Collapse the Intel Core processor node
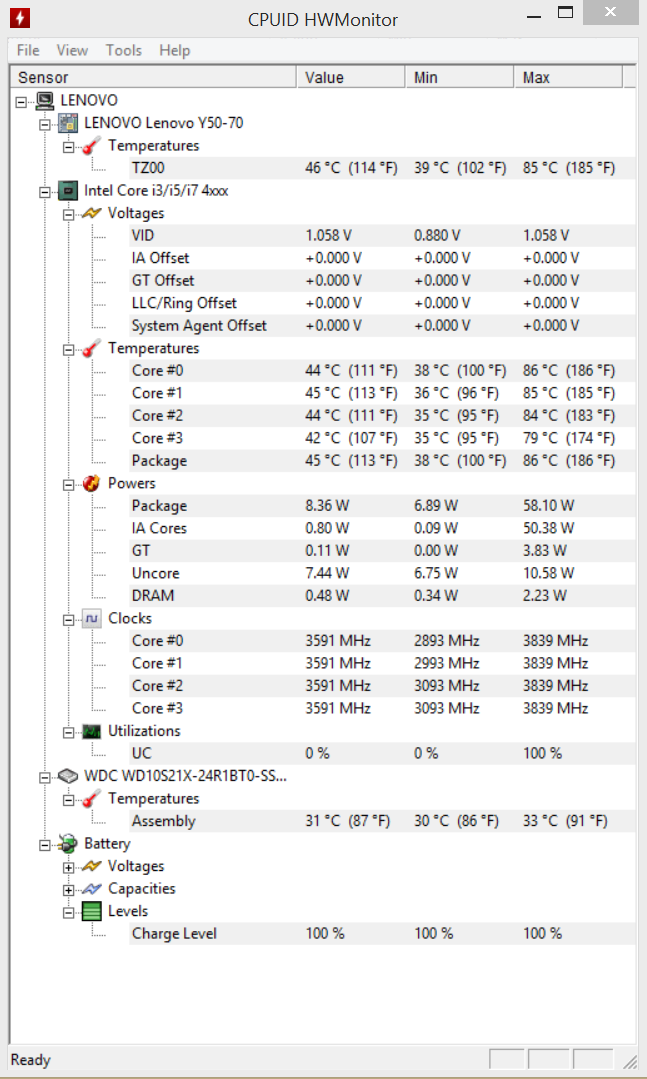Viewport: 647px width, 1079px height. click(x=45, y=192)
